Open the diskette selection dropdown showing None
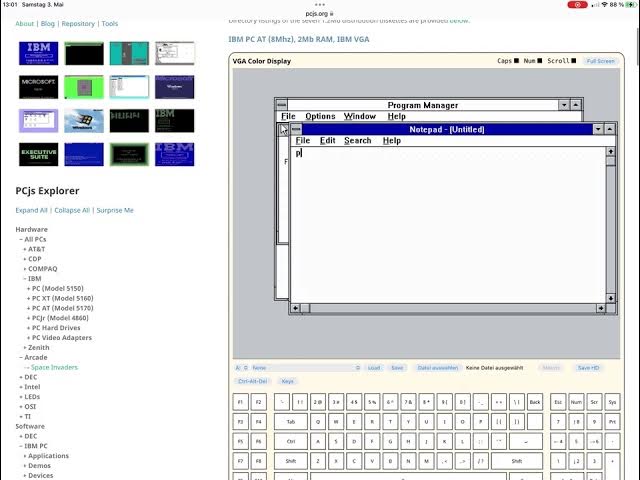Viewport: 640px width, 480px height. (306, 368)
